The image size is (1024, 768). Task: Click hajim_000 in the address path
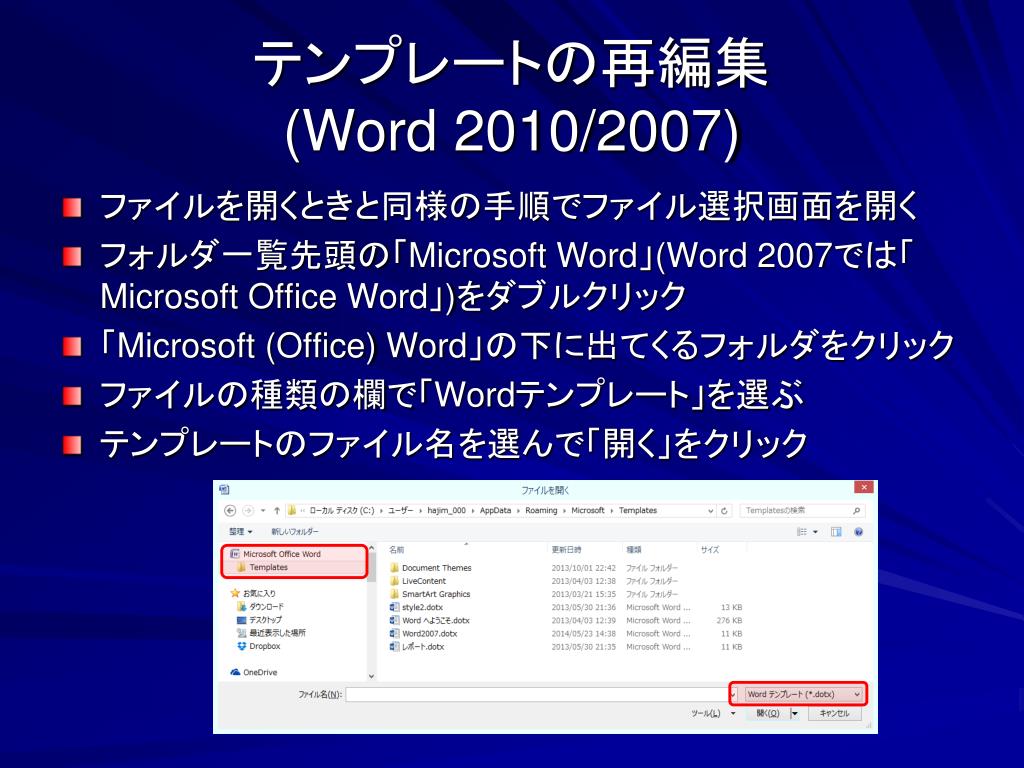447,511
